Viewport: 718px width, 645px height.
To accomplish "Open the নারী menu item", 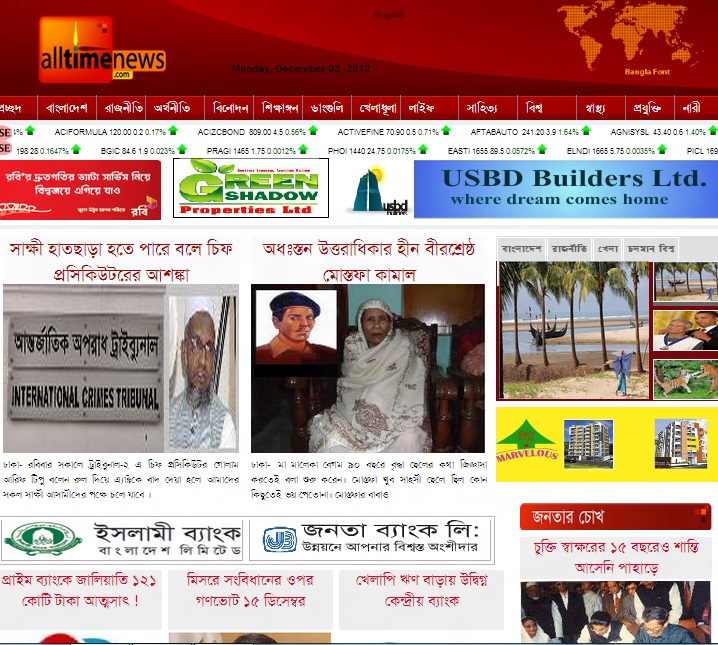I will point(691,108).
